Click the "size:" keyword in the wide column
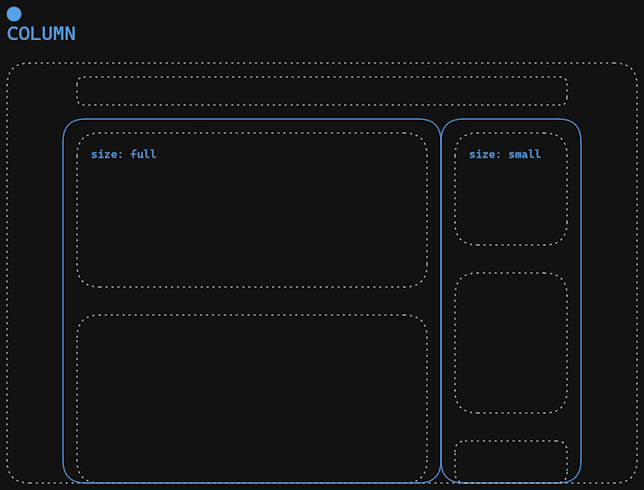Viewport: 644px width, 490px height. pyautogui.click(x=107, y=154)
